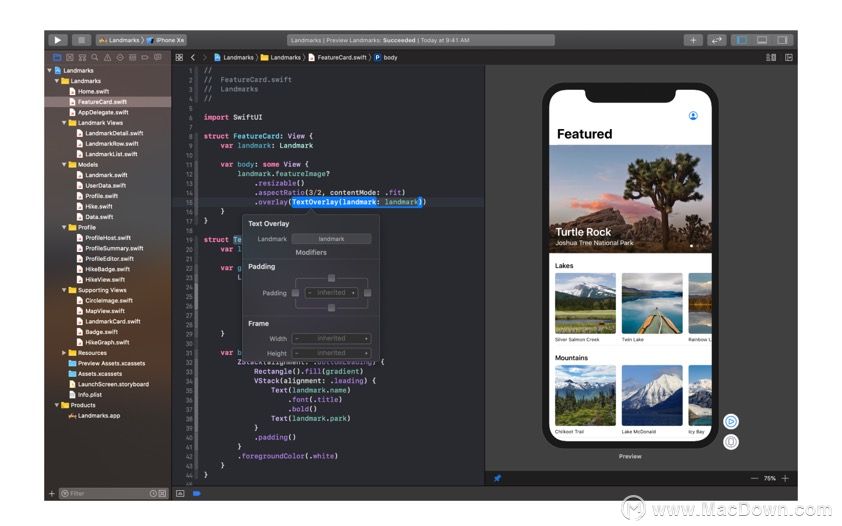The image size is (842, 526).
Task: Pin the preview with the pin icon
Action: coord(497,478)
